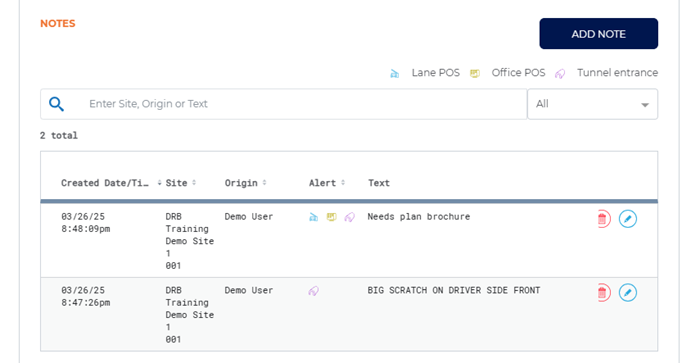The height and width of the screenshot is (363, 700).
Task: Click the Lane POS legend icon
Action: tap(395, 74)
